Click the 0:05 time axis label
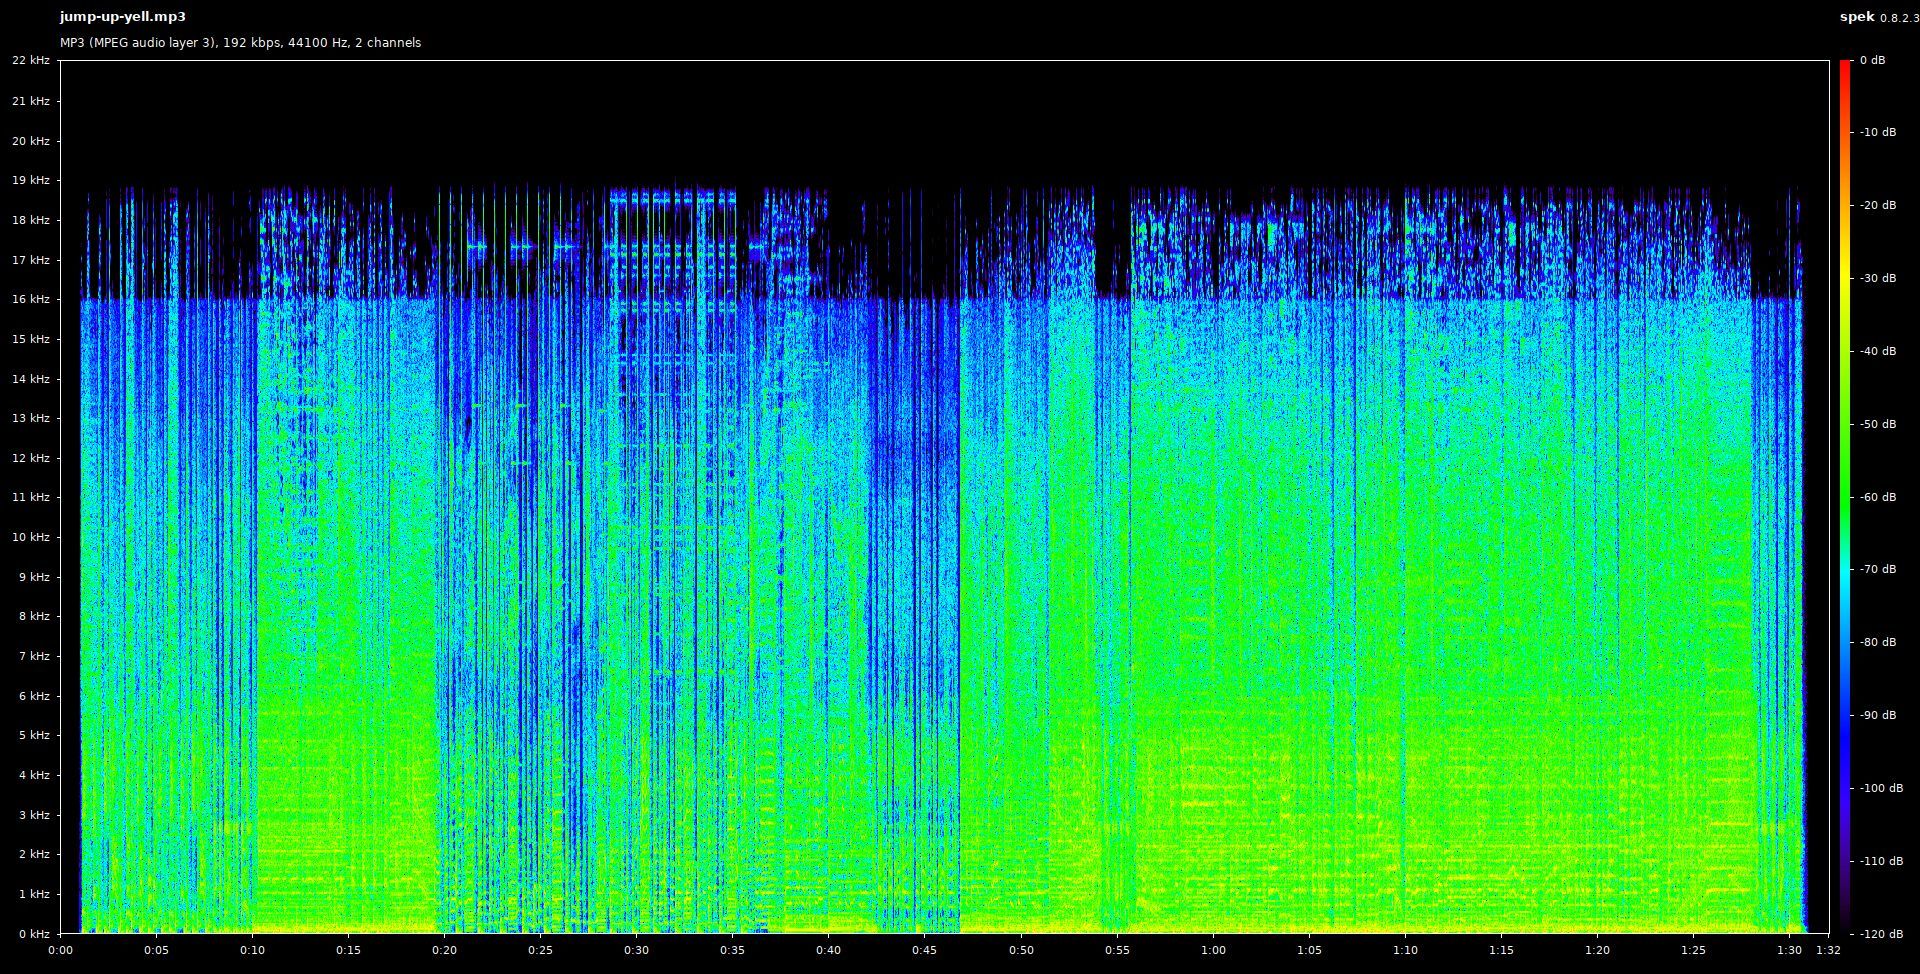Screen dimensions: 1920x974 coord(156,950)
